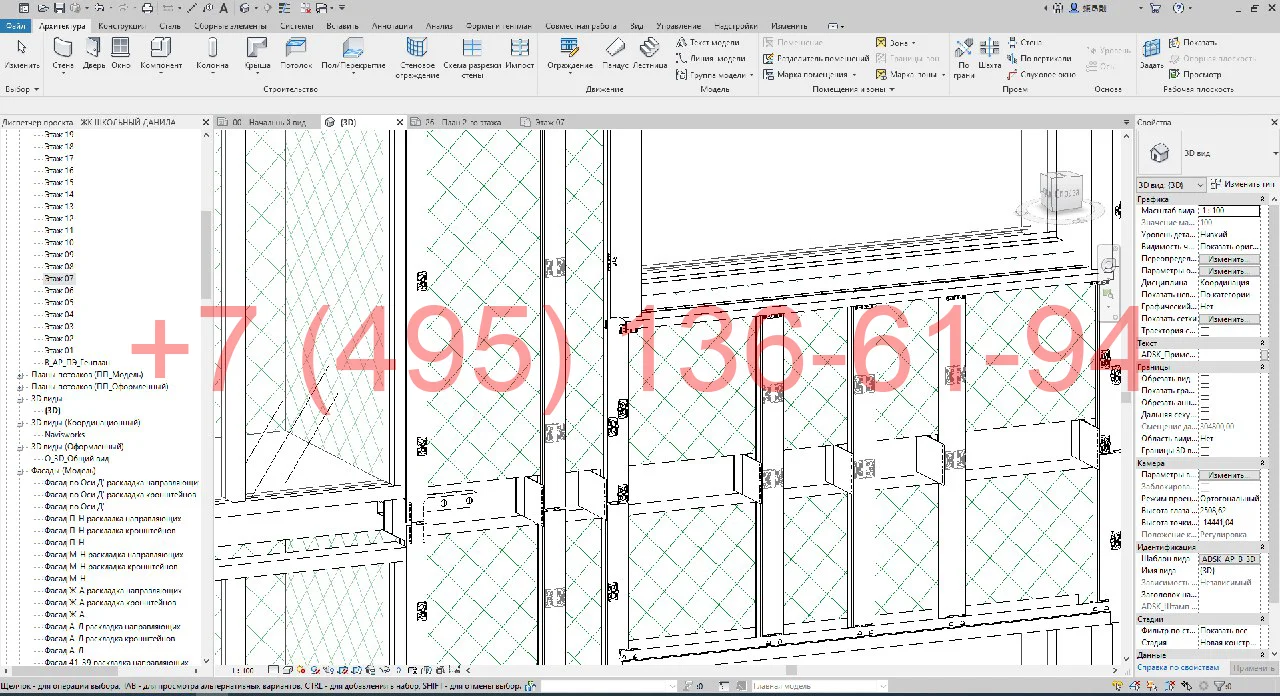This screenshot has width=1280, height=696.
Task: Activate the Изменить (Modify) arrow tool
Action: click(x=22, y=53)
